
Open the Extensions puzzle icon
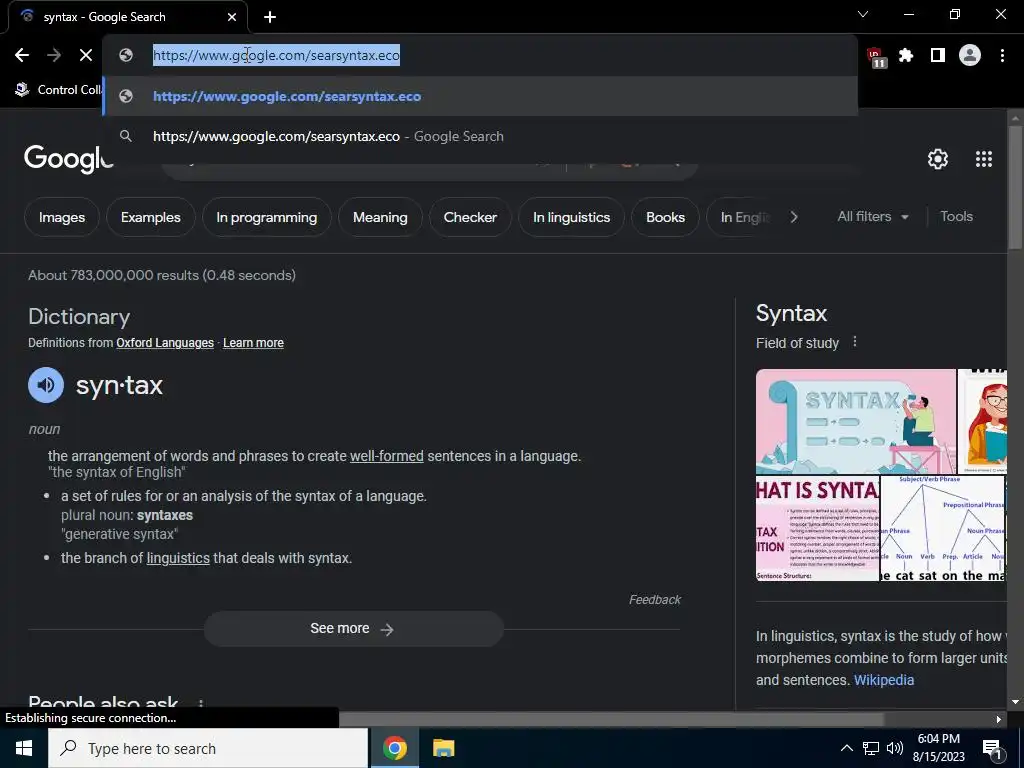tap(906, 56)
